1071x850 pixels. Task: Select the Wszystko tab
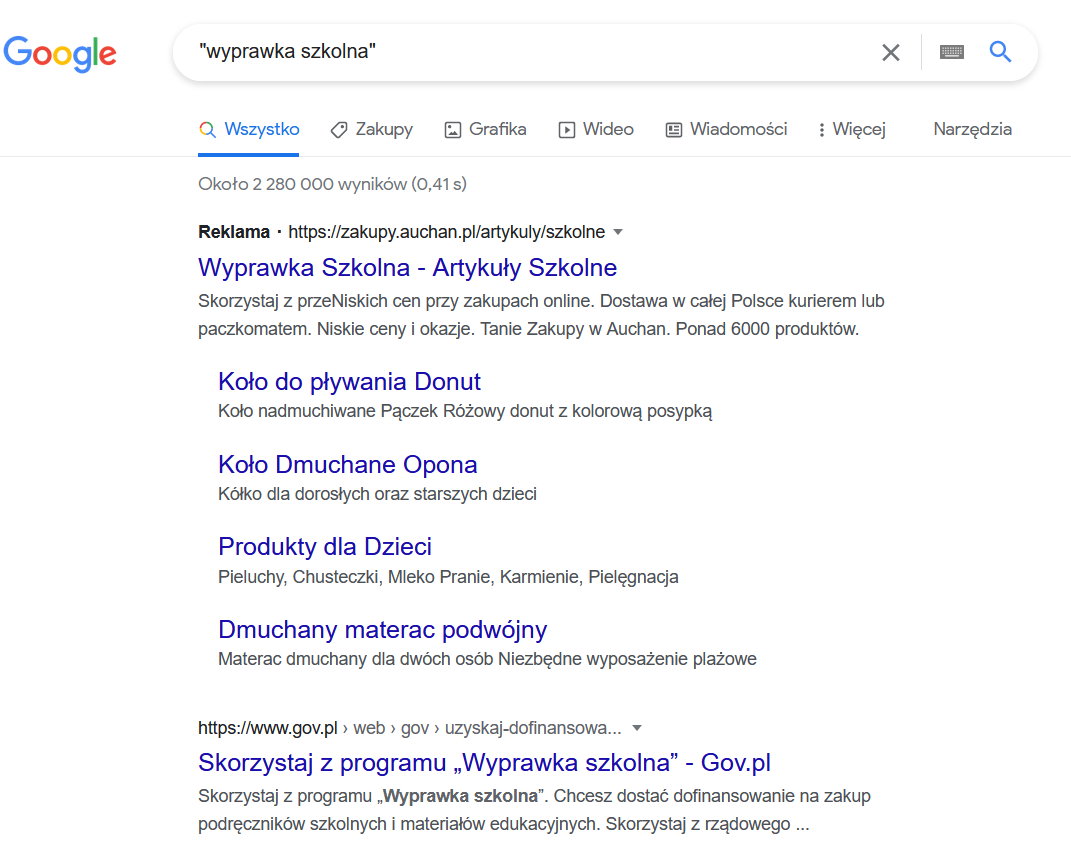(x=249, y=129)
